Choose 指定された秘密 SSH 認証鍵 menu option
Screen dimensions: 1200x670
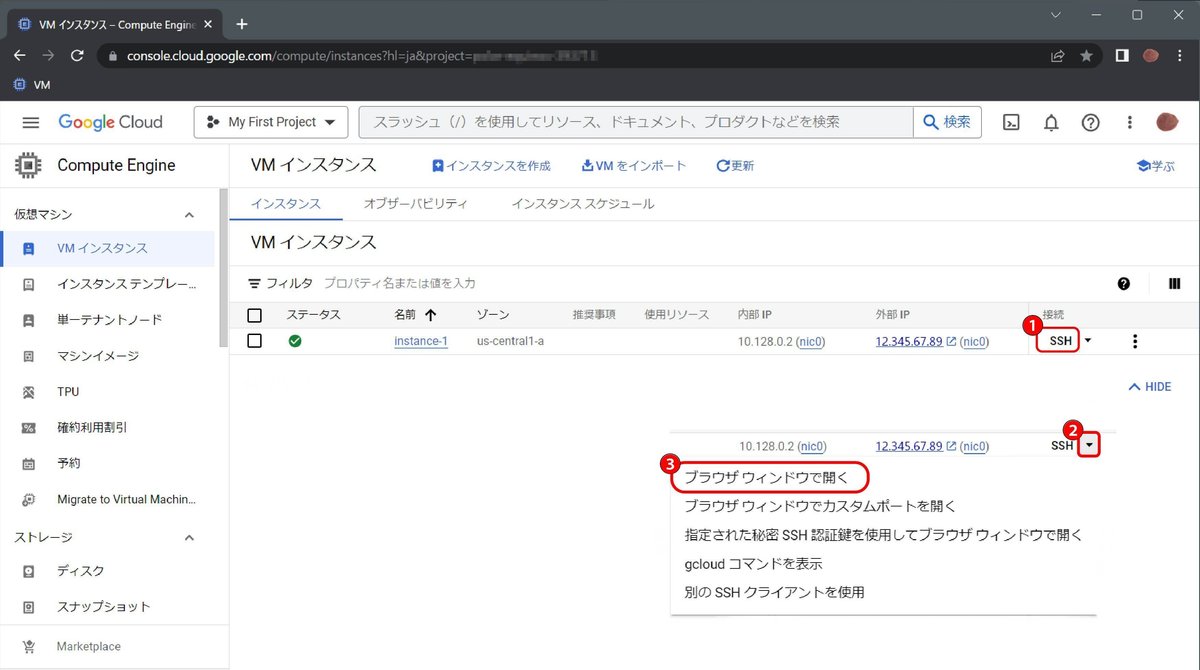click(x=883, y=535)
